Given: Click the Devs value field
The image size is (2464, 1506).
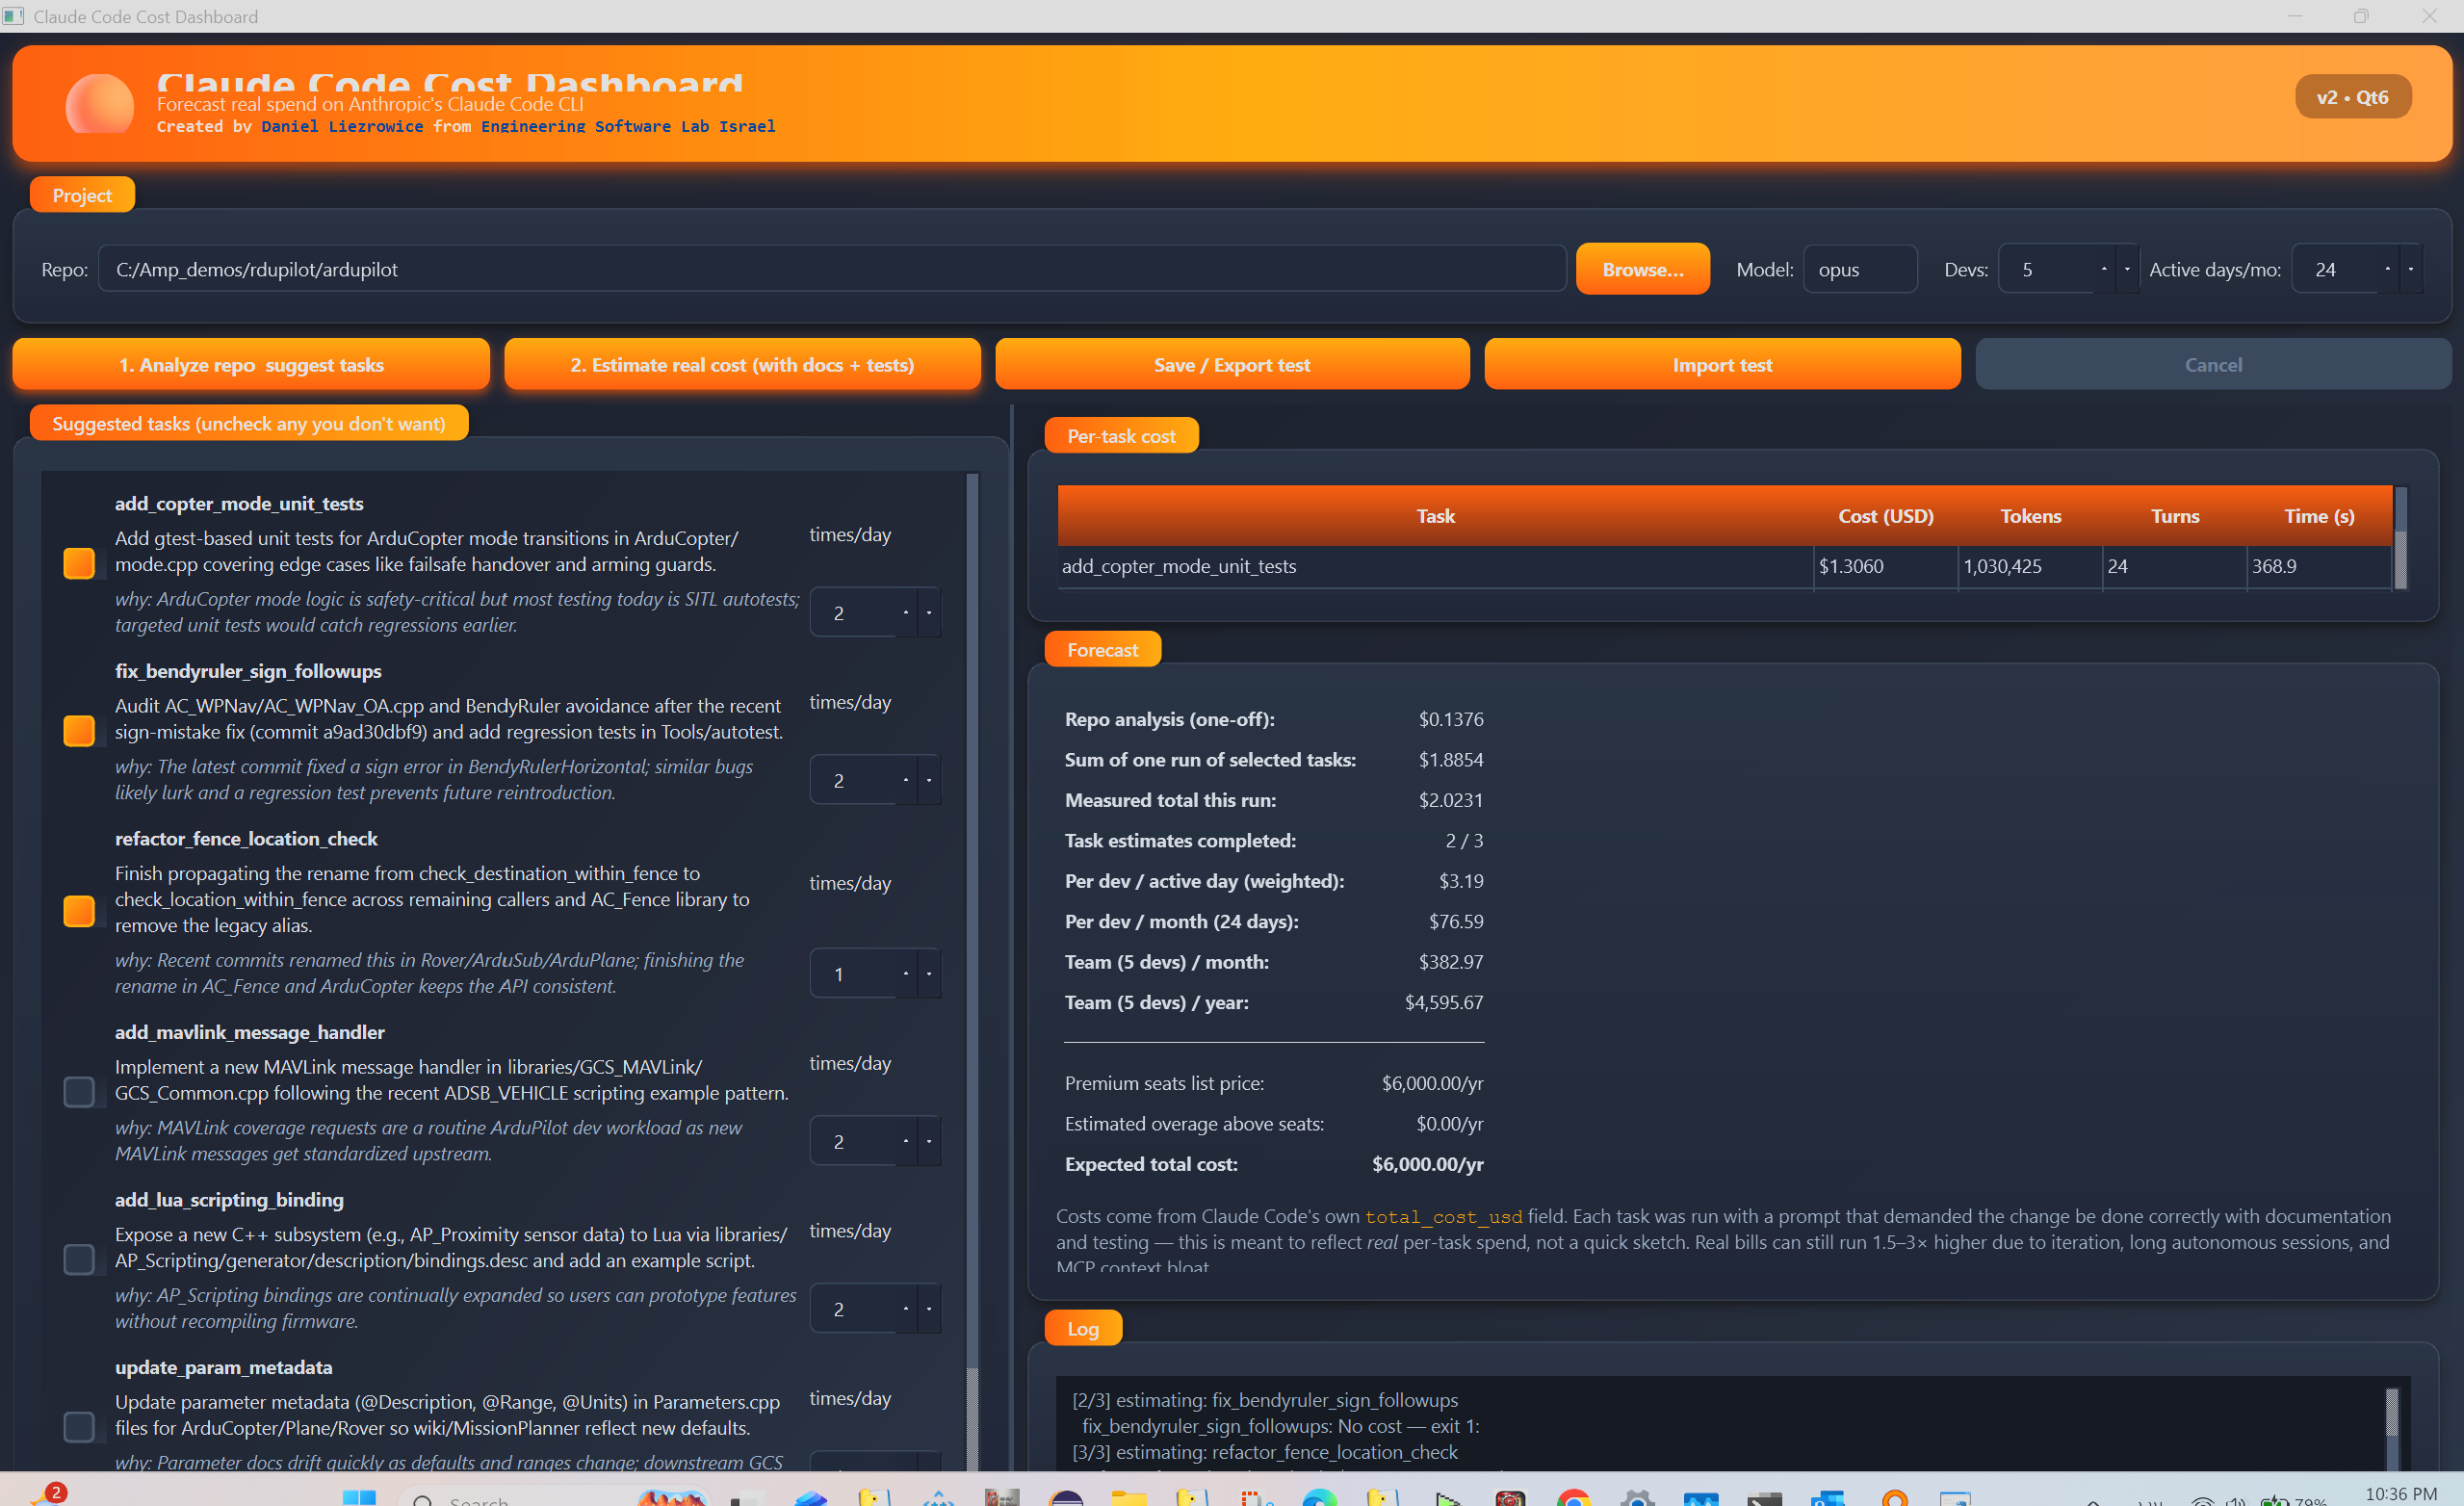Looking at the screenshot, I should 2046,269.
